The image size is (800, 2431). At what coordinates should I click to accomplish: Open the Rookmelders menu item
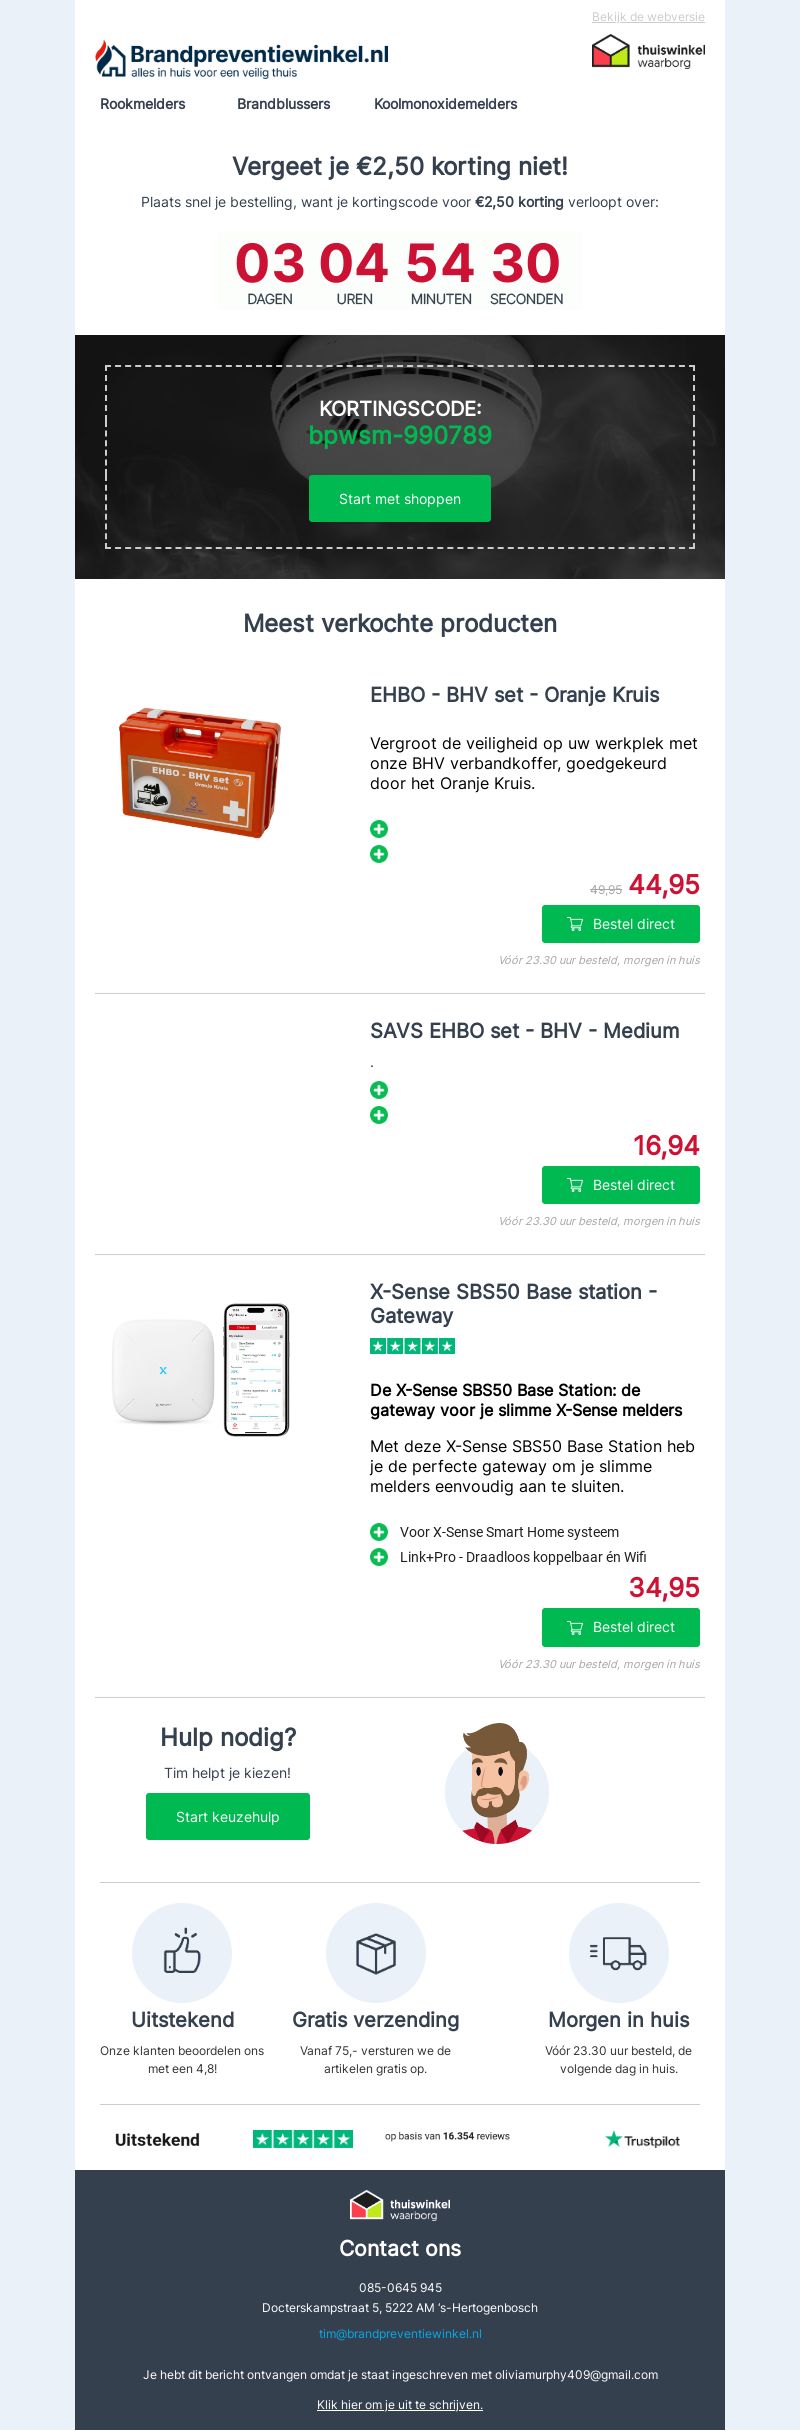click(143, 104)
